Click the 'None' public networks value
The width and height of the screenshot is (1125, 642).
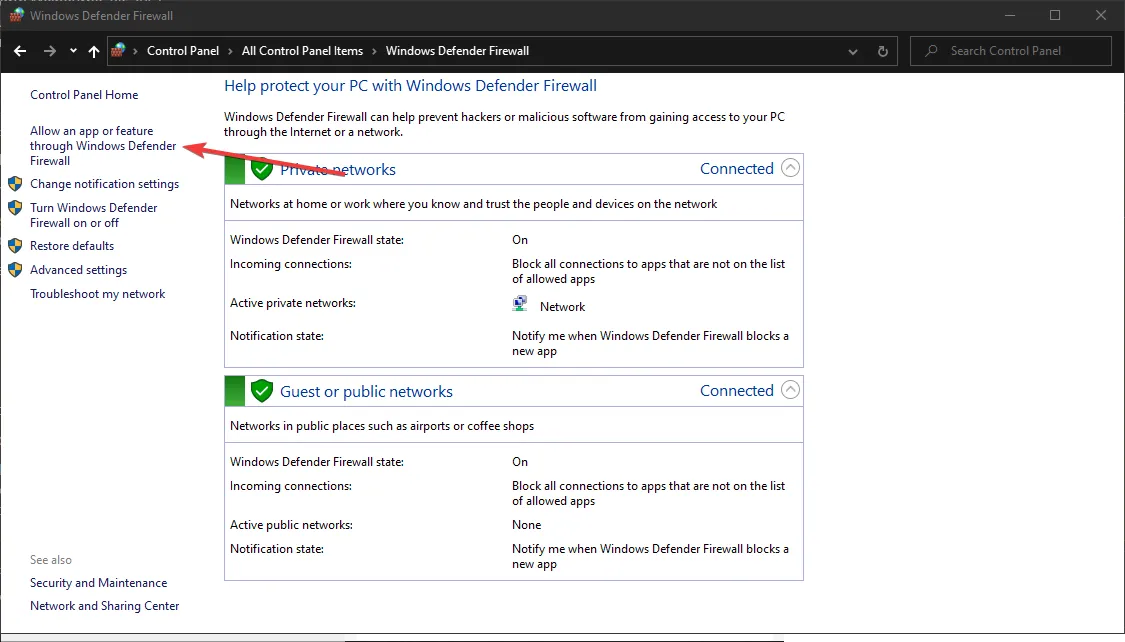(527, 525)
